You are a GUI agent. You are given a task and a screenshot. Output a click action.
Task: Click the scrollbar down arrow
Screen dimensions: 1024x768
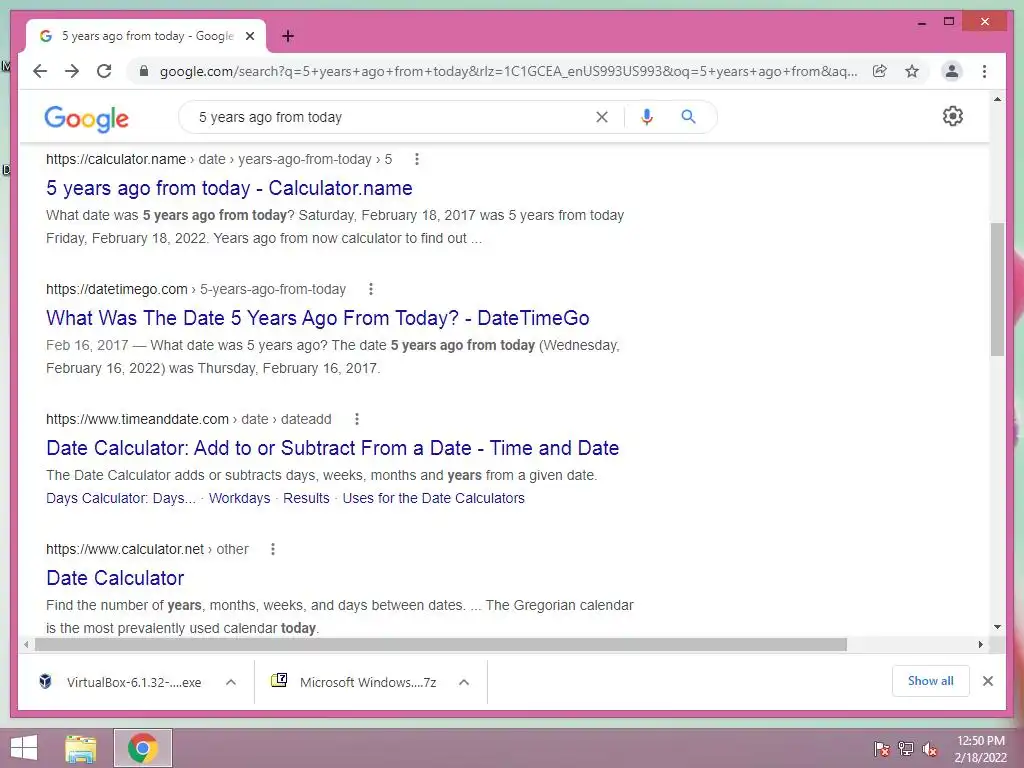(x=997, y=627)
